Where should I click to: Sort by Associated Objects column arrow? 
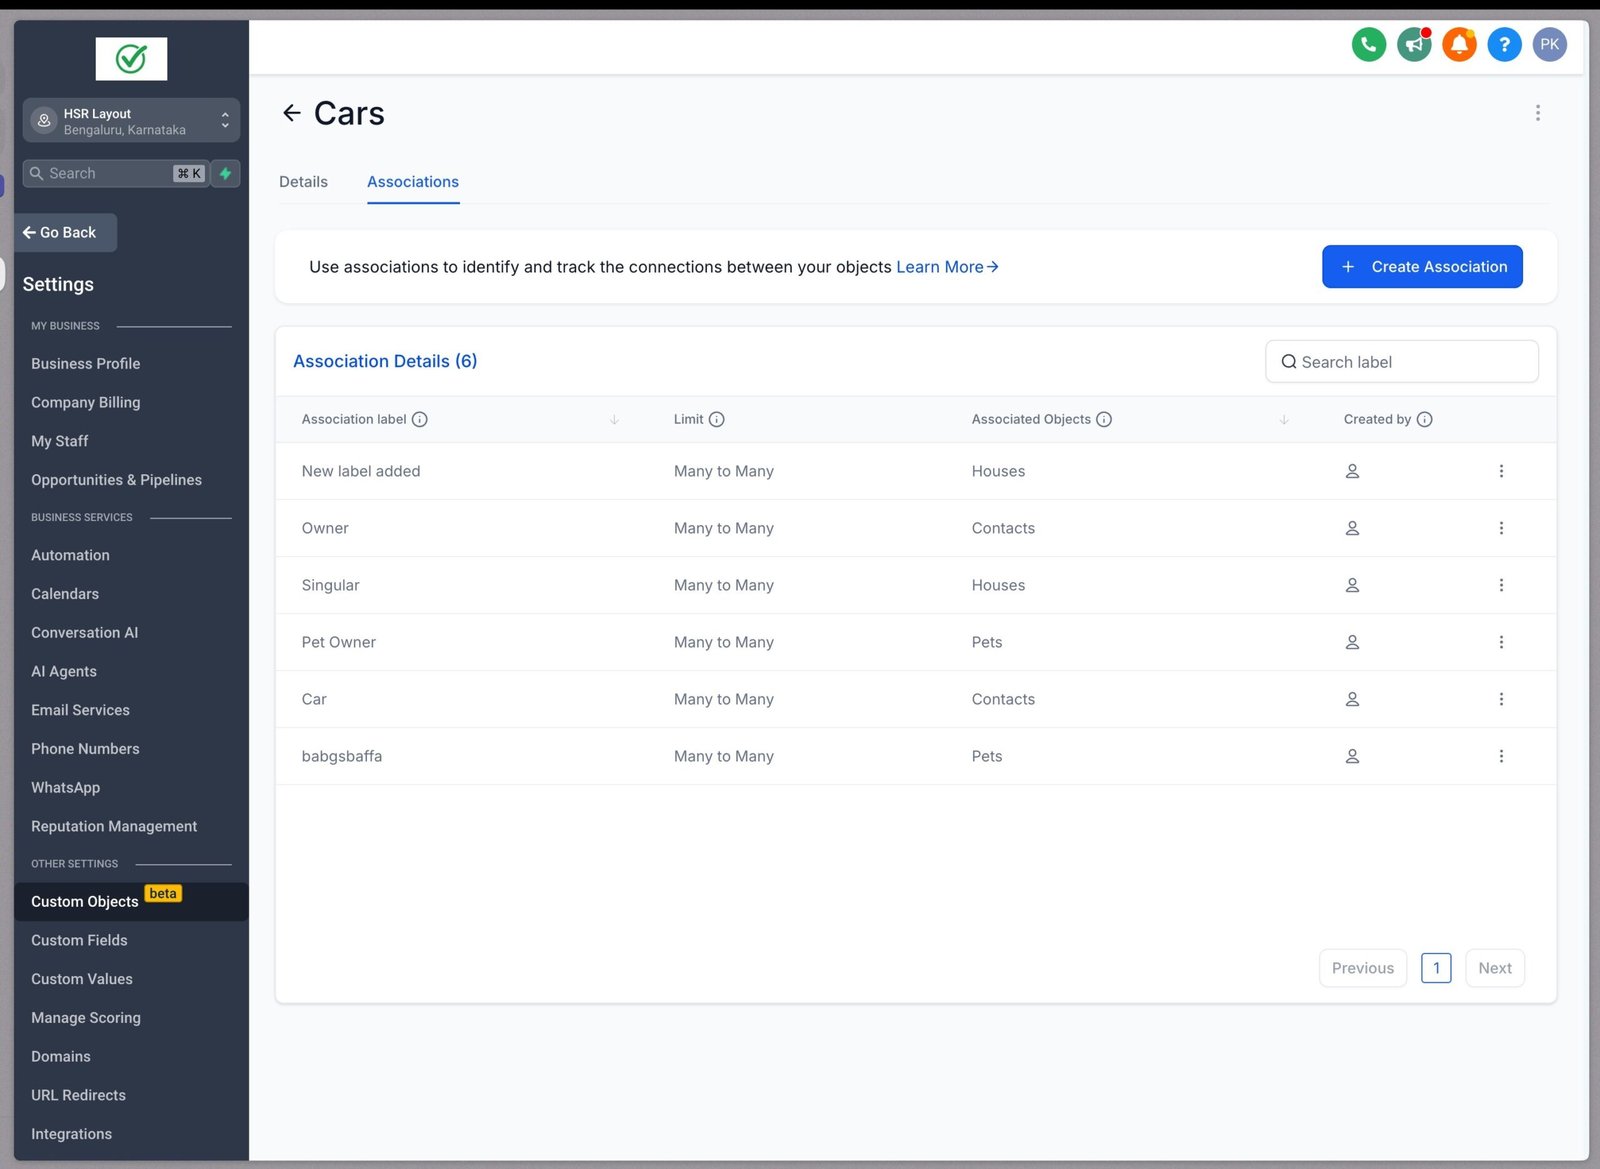(x=1283, y=420)
